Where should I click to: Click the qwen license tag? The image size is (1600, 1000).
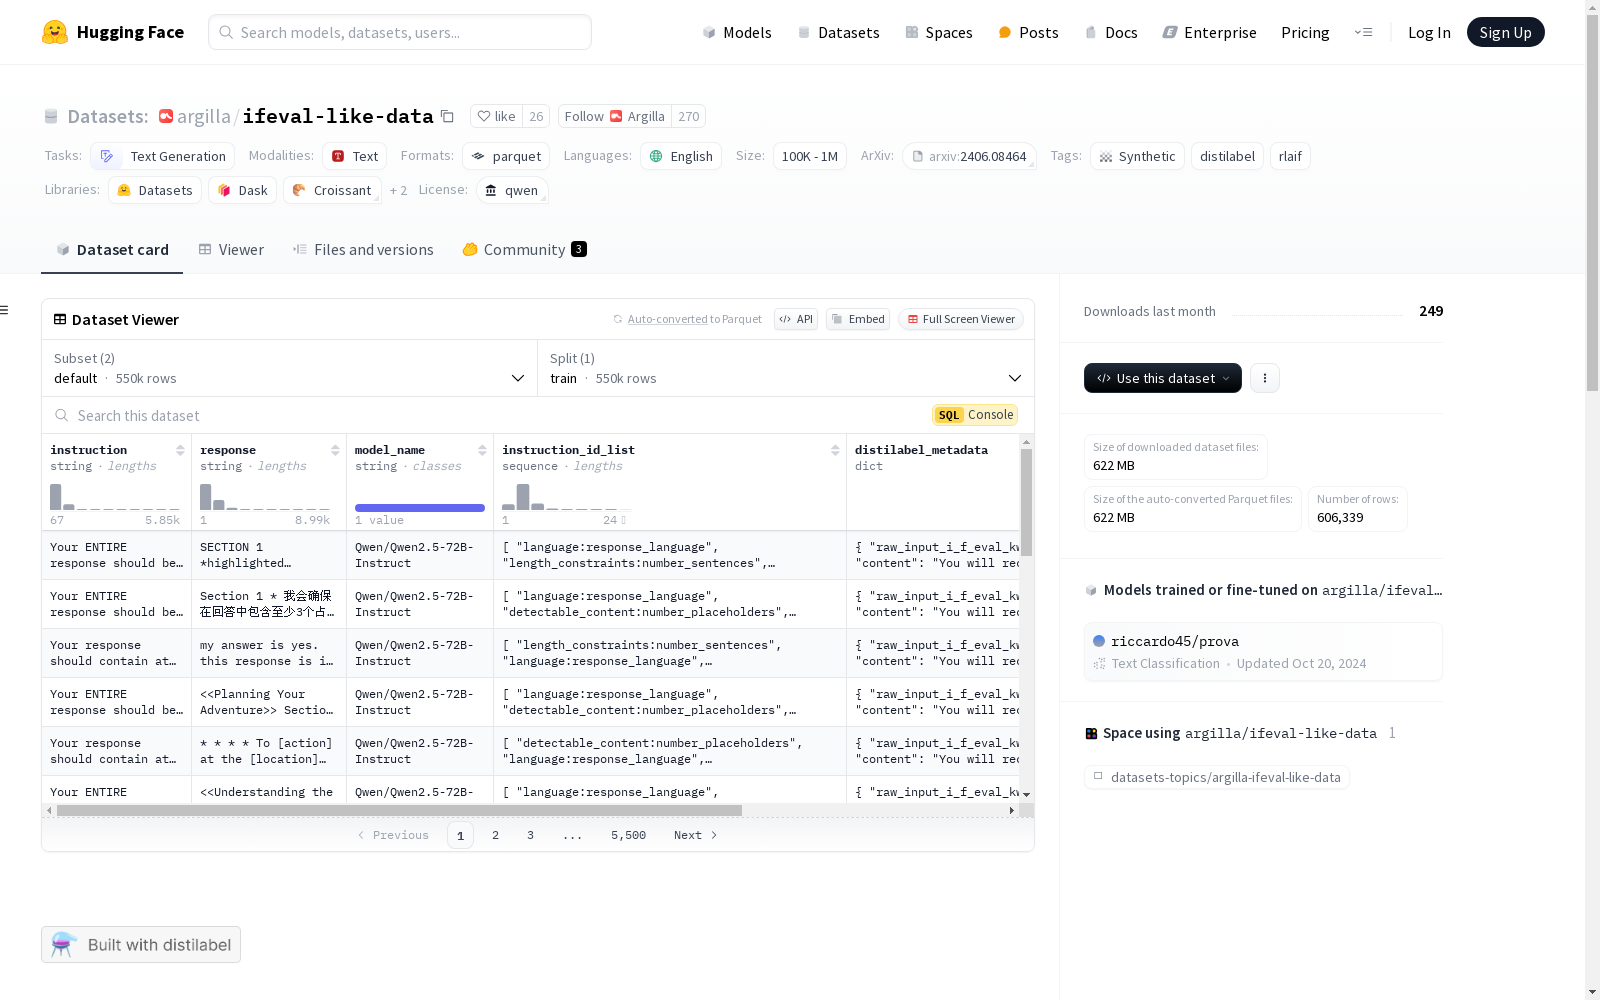point(512,190)
